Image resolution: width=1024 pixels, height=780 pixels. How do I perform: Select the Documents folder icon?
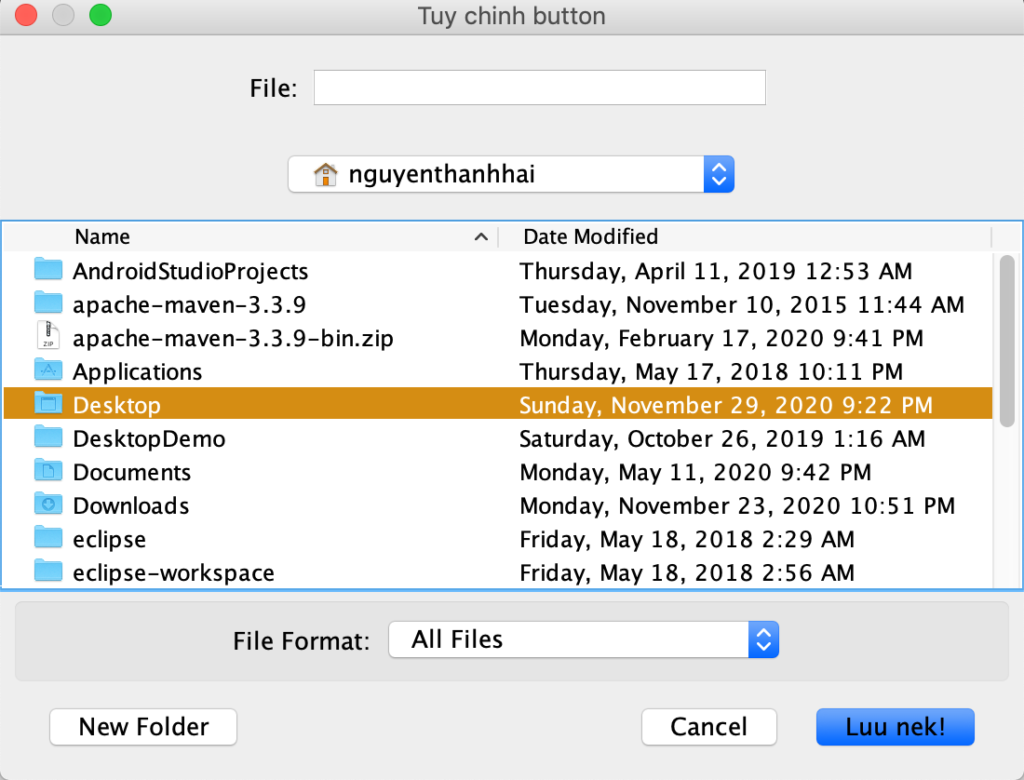point(49,472)
